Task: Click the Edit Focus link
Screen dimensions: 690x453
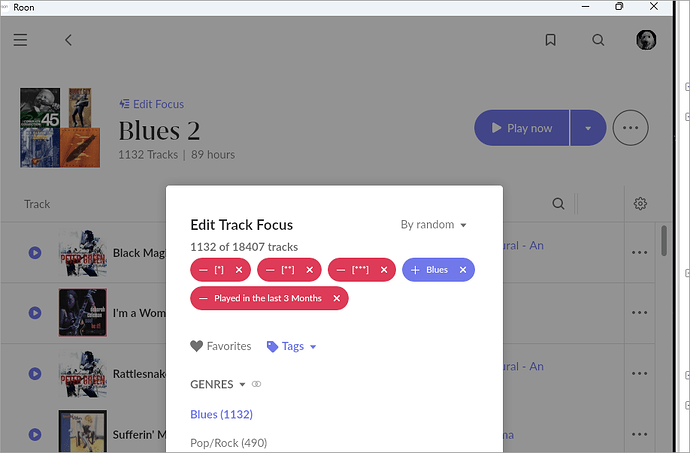Action: tap(152, 104)
